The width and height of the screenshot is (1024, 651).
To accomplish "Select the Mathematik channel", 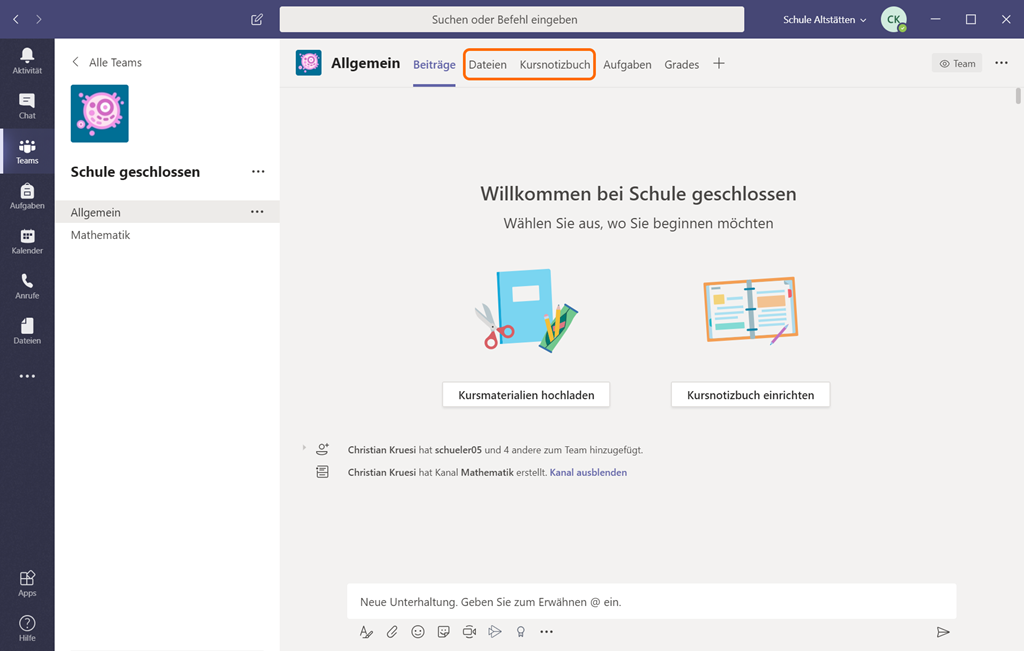I will coord(101,235).
